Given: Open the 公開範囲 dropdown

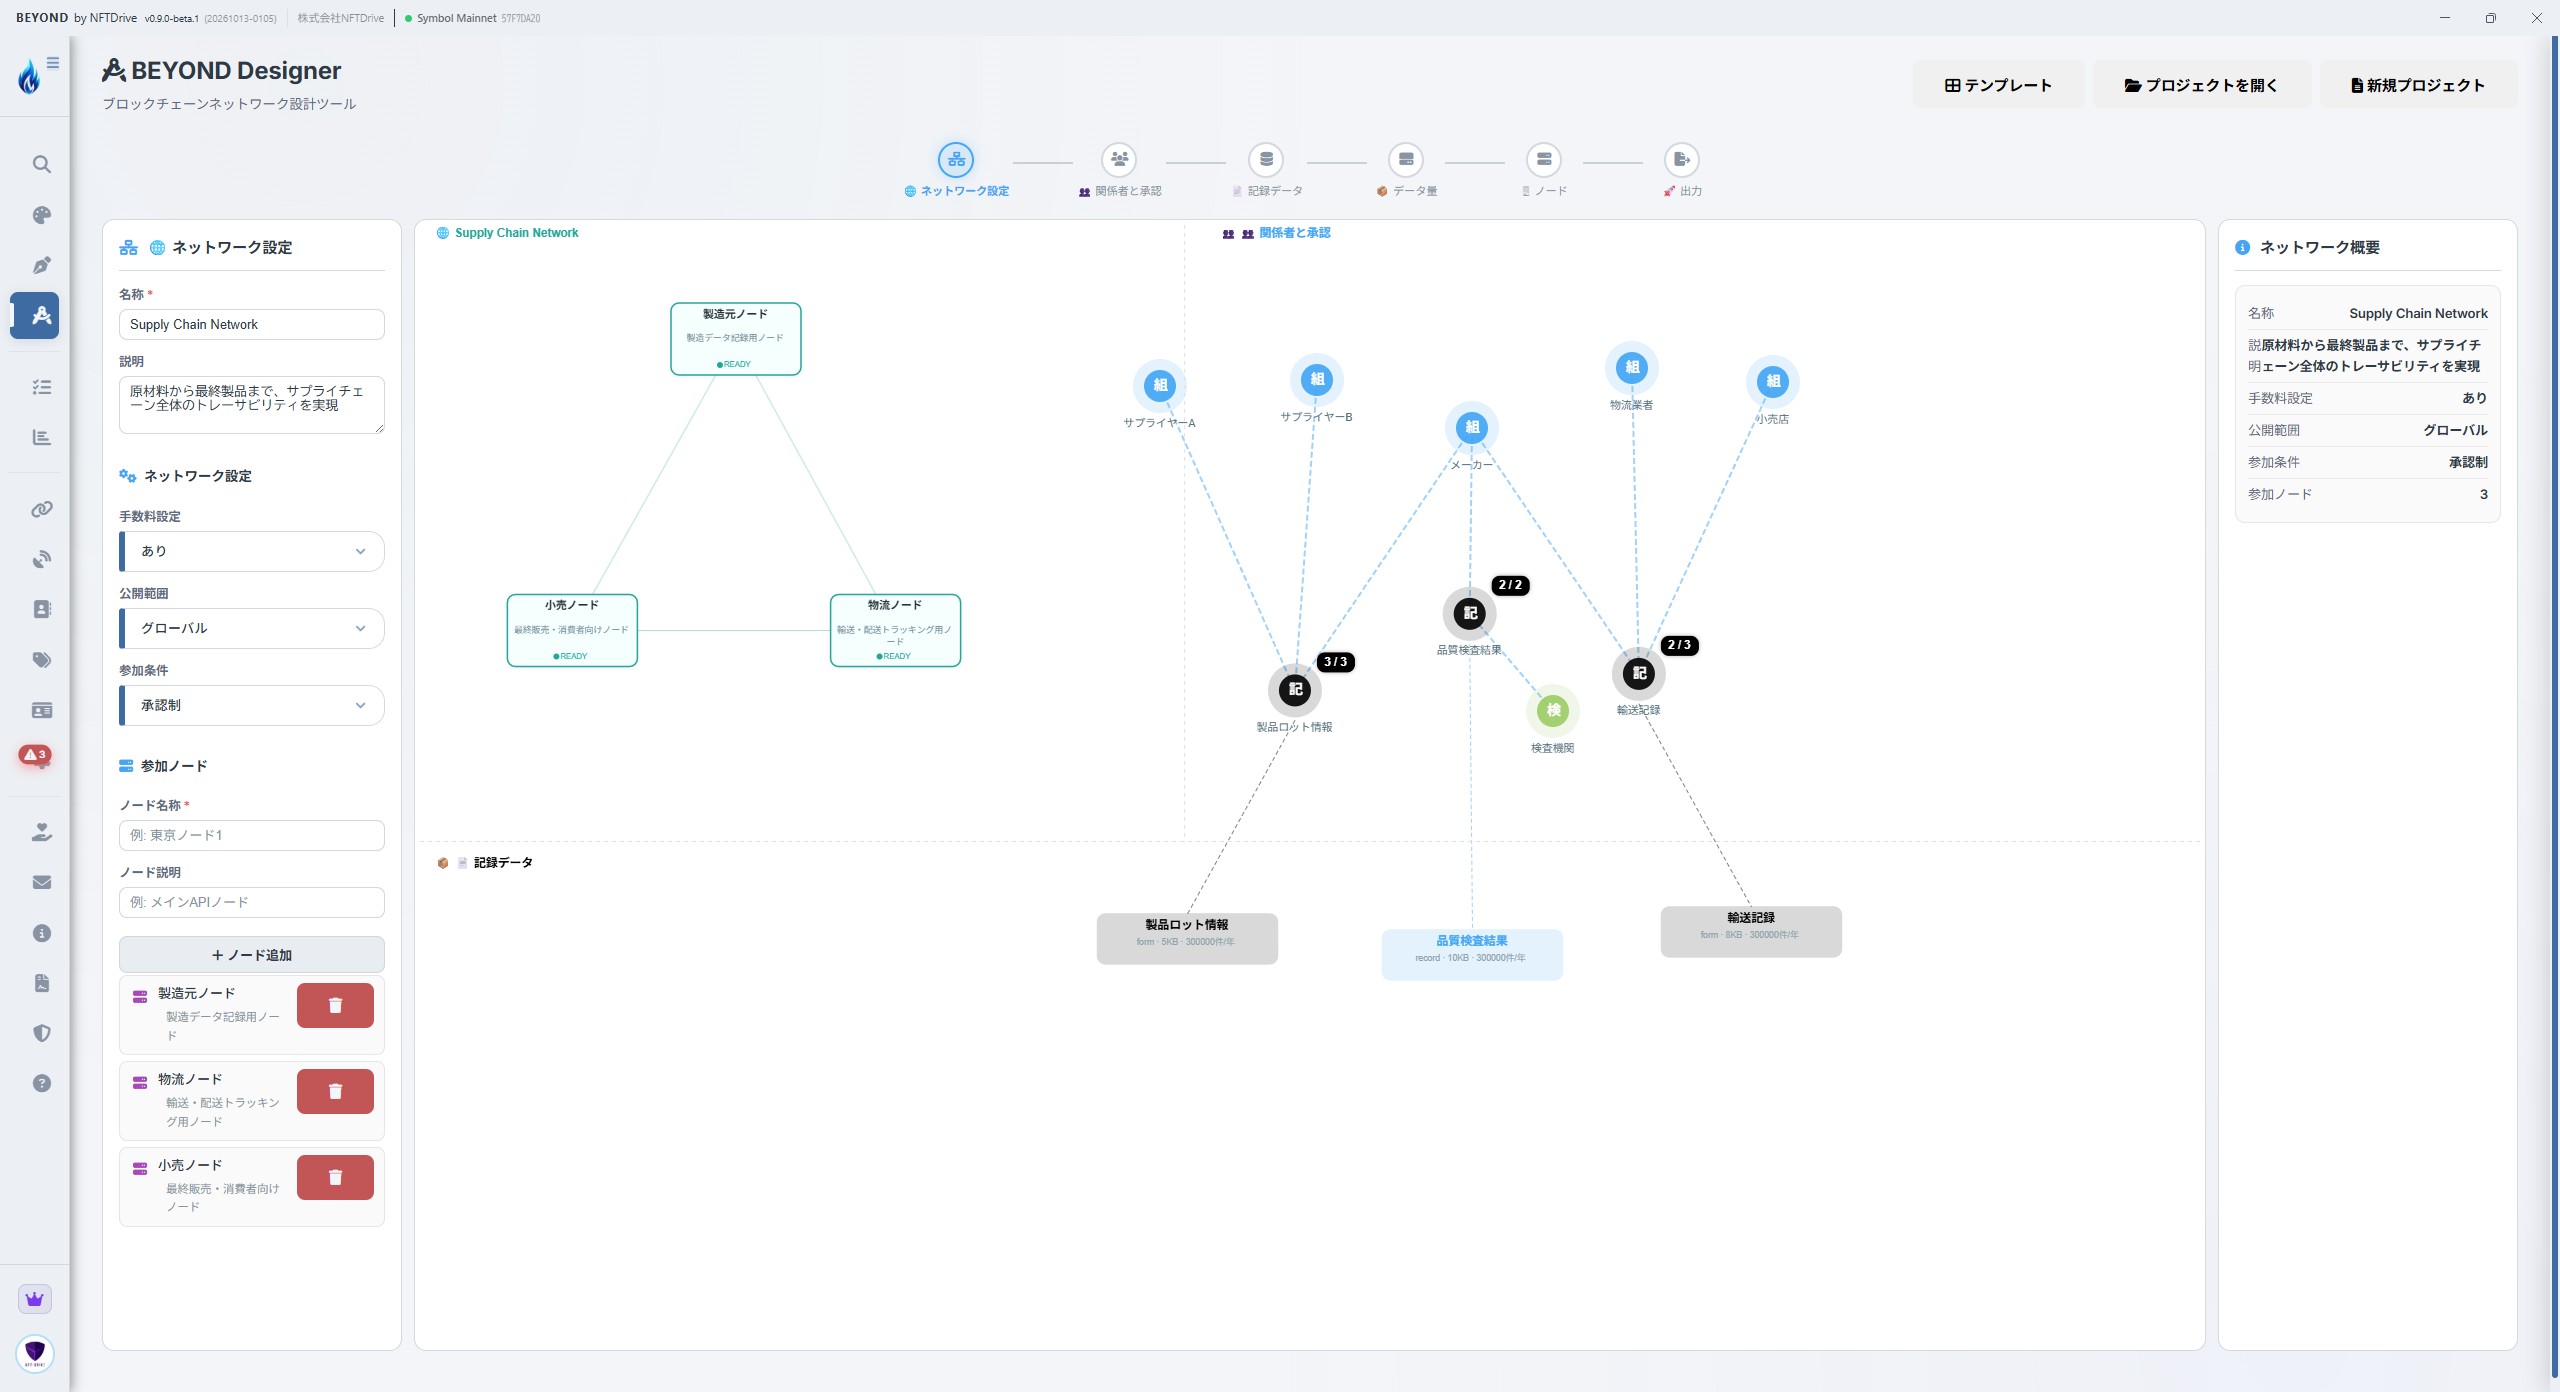Looking at the screenshot, I should (x=252, y=628).
